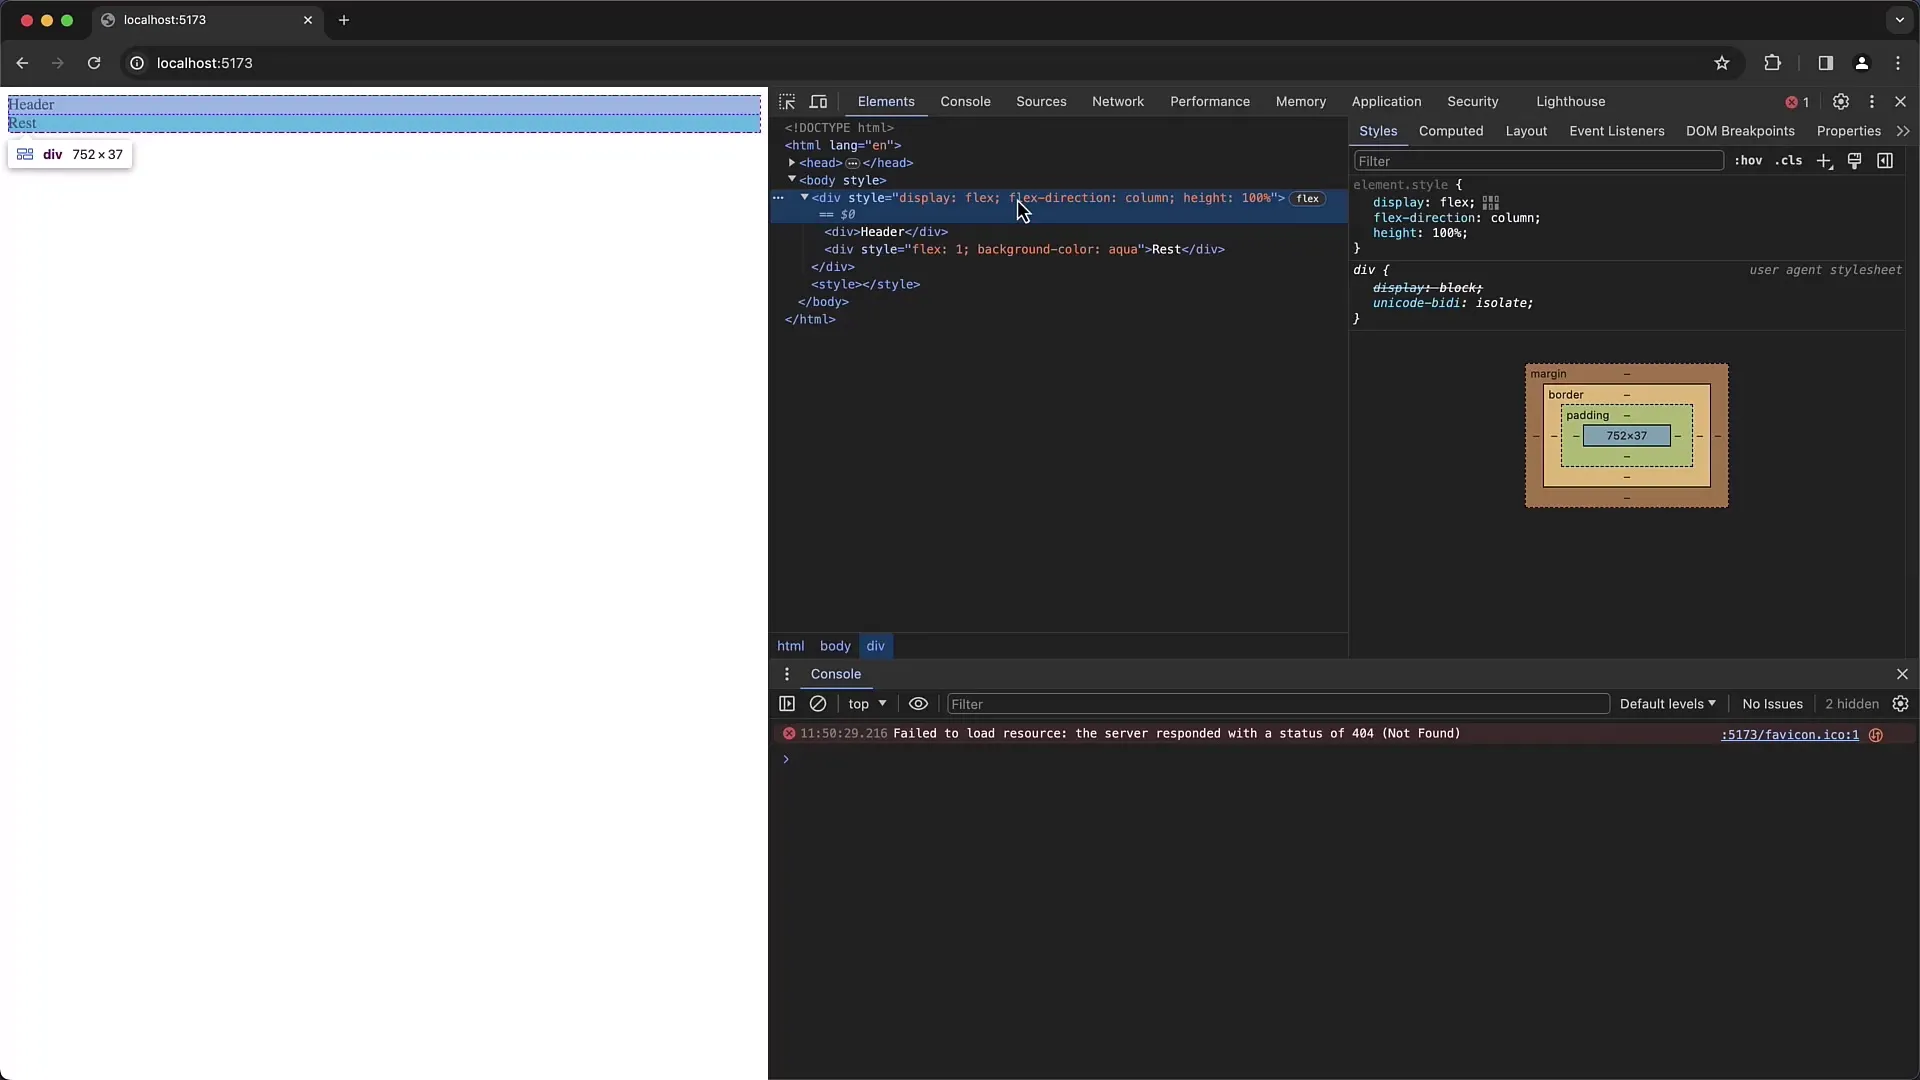The width and height of the screenshot is (1920, 1080).
Task: Expand the head element in DOM tree
Action: (793, 162)
